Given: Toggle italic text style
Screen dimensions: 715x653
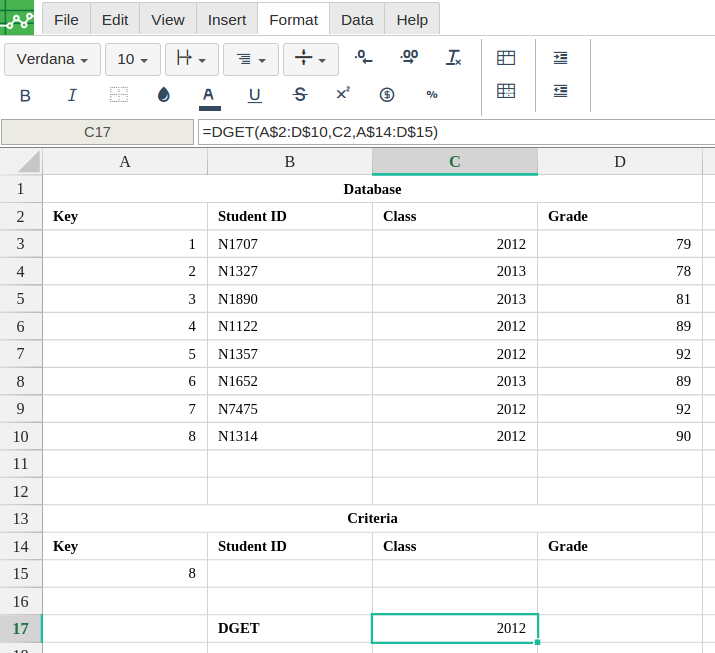Looking at the screenshot, I should tap(72, 95).
